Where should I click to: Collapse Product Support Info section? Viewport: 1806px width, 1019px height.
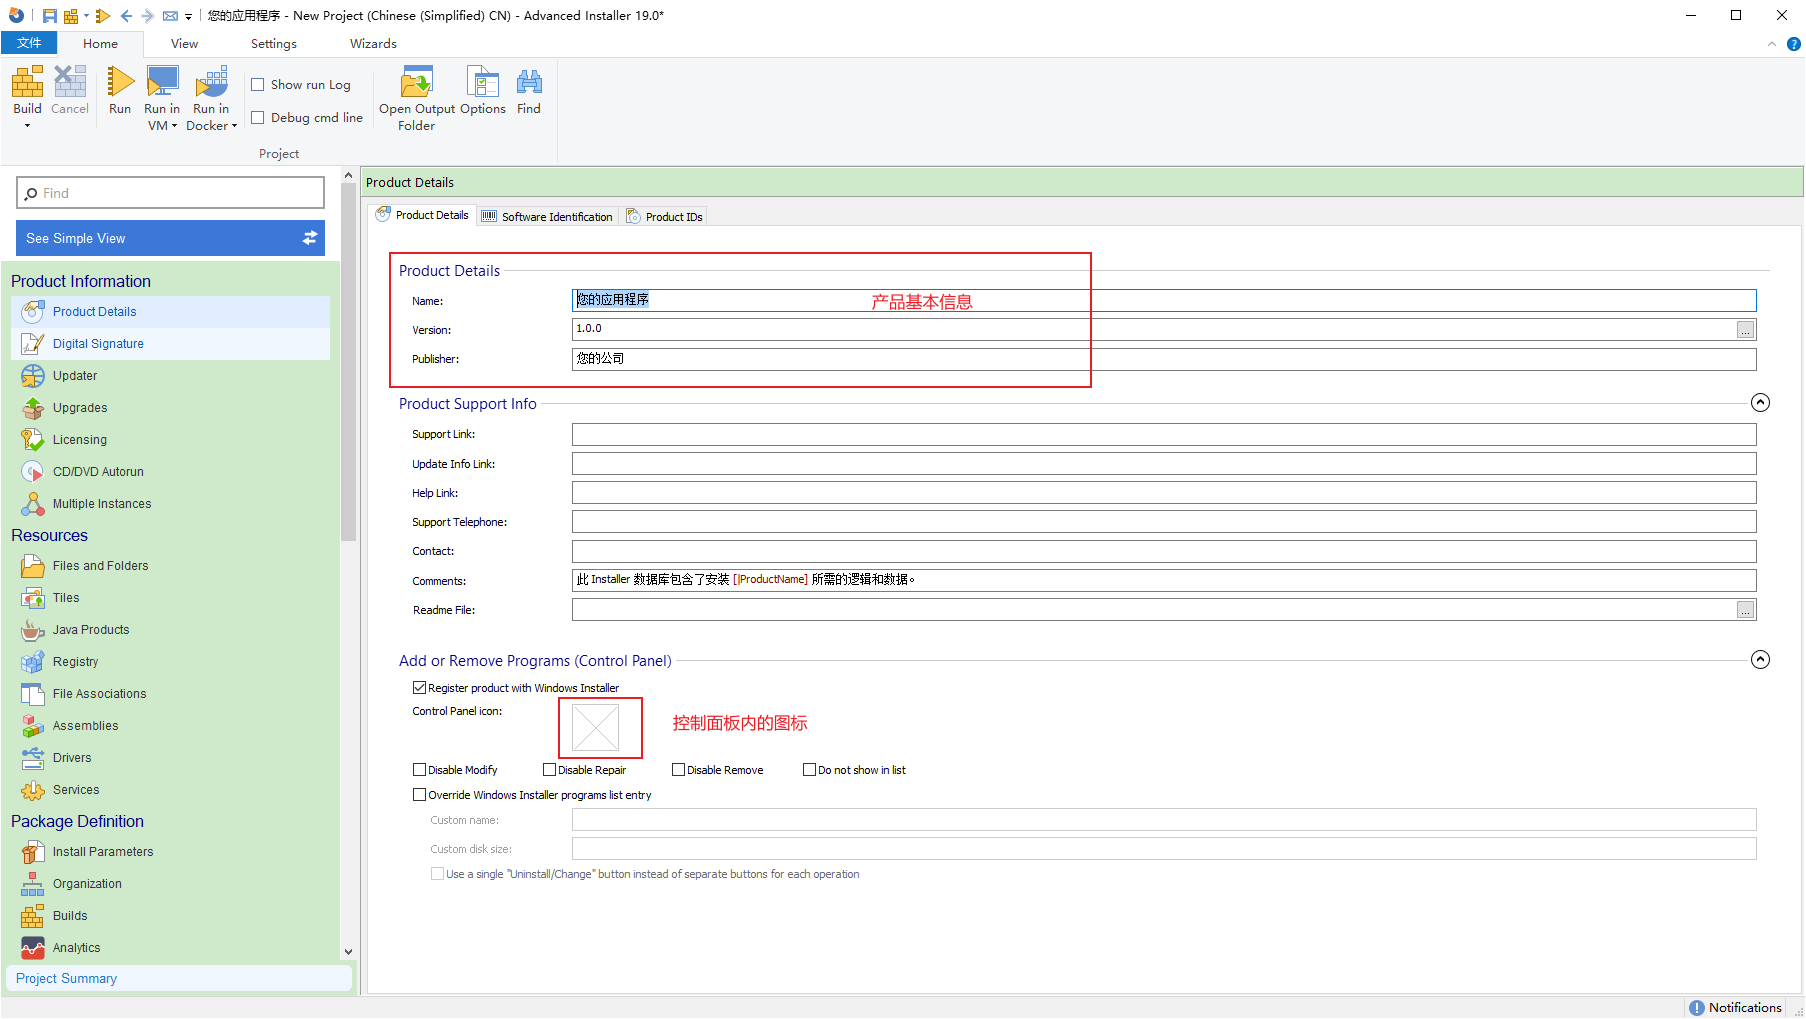click(x=1761, y=403)
